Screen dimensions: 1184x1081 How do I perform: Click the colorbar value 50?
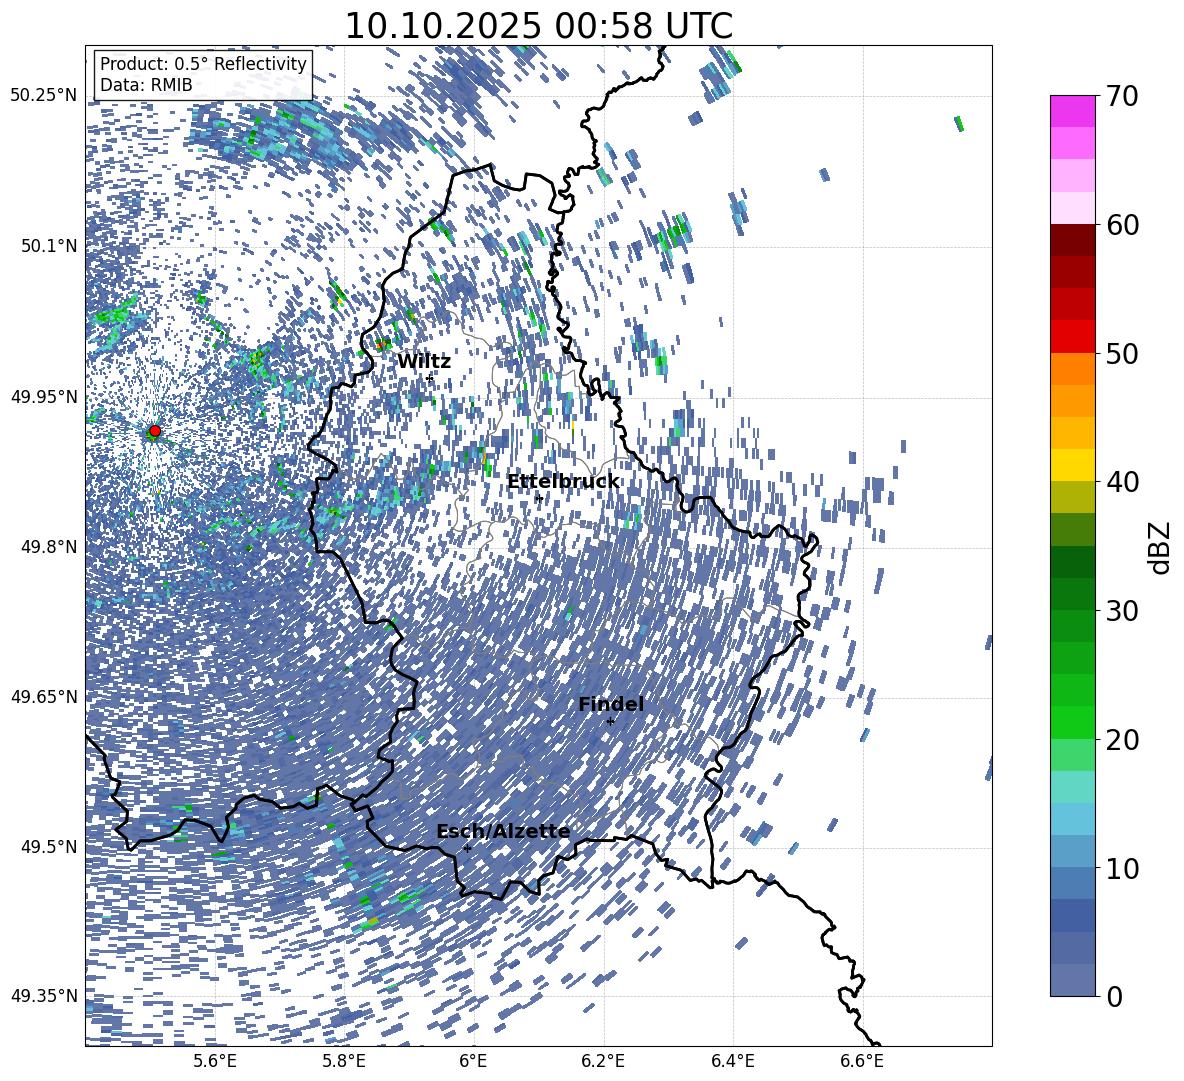(x=1122, y=353)
